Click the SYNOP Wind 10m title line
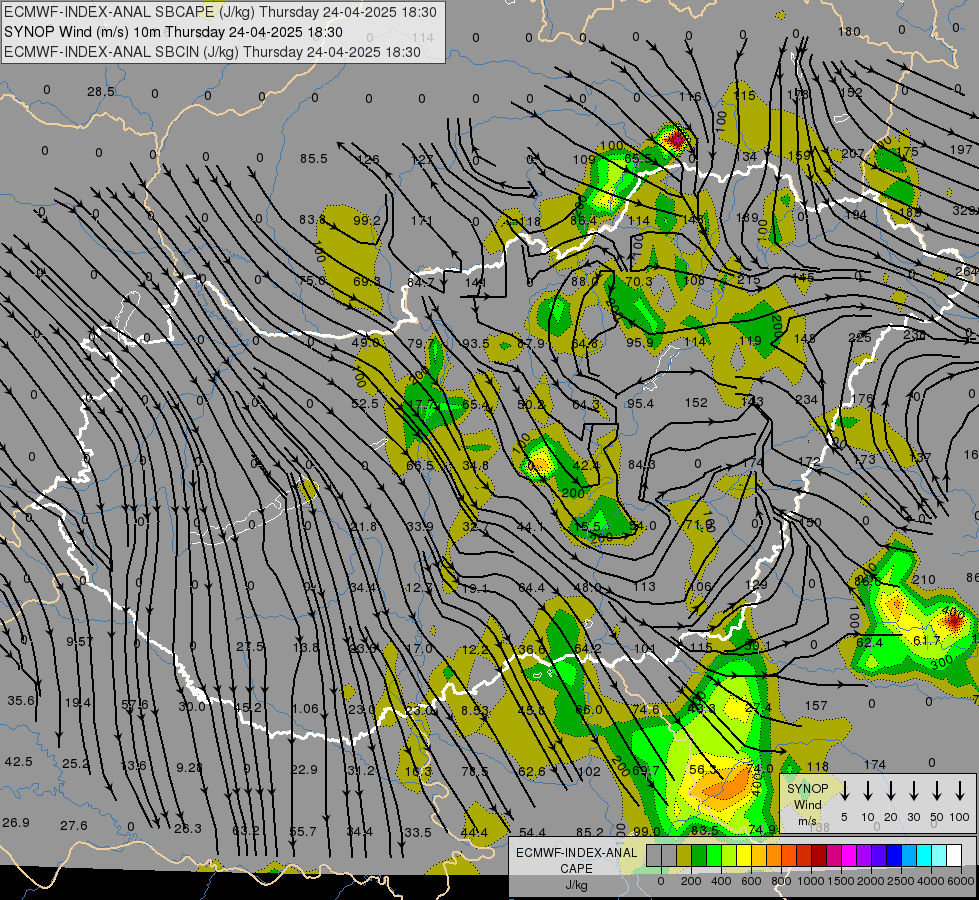Screen dimensions: 979x900 174,32
